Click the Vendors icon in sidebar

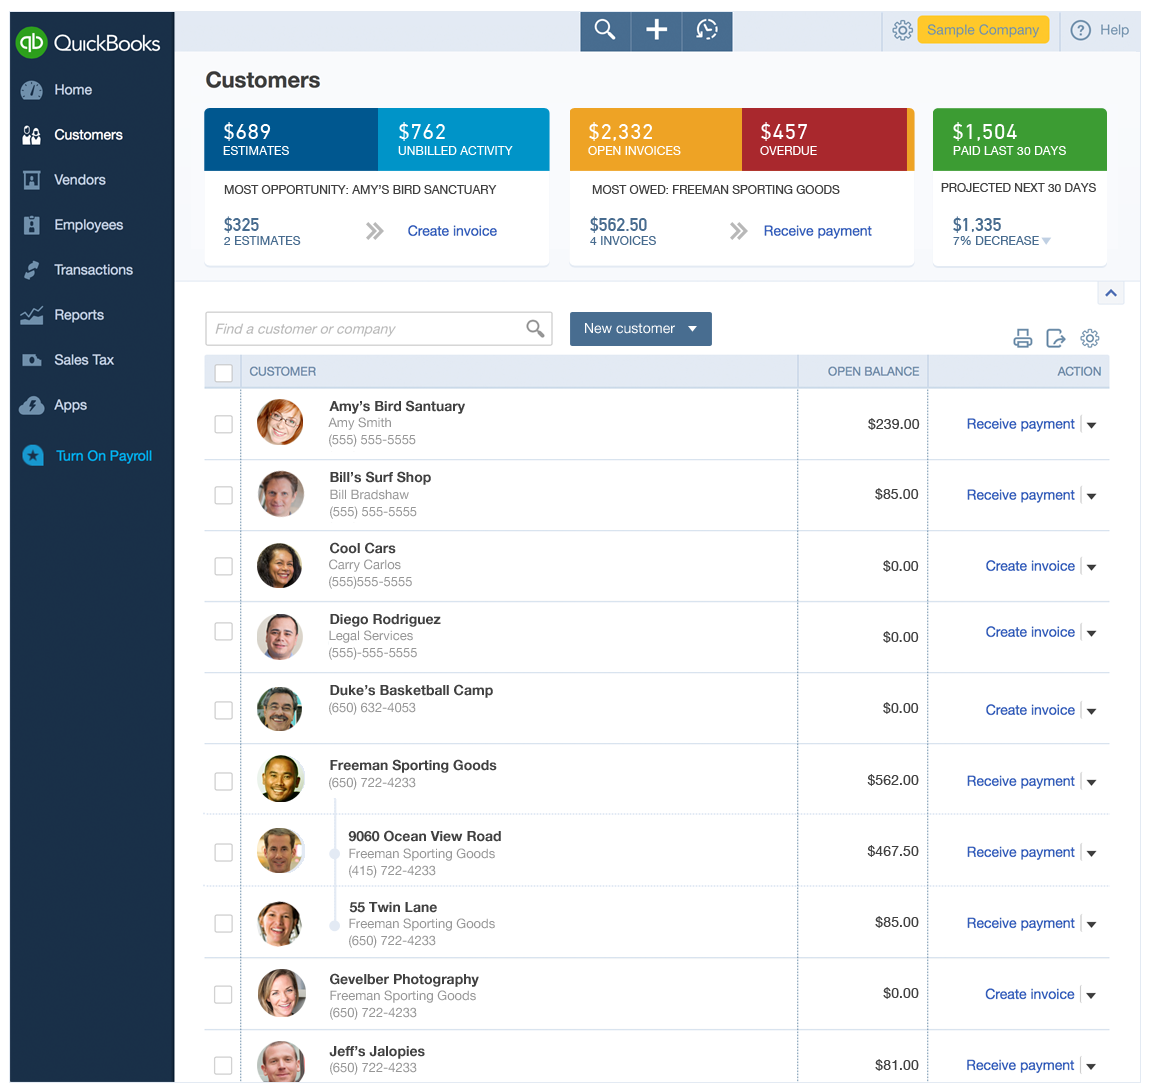tap(32, 180)
